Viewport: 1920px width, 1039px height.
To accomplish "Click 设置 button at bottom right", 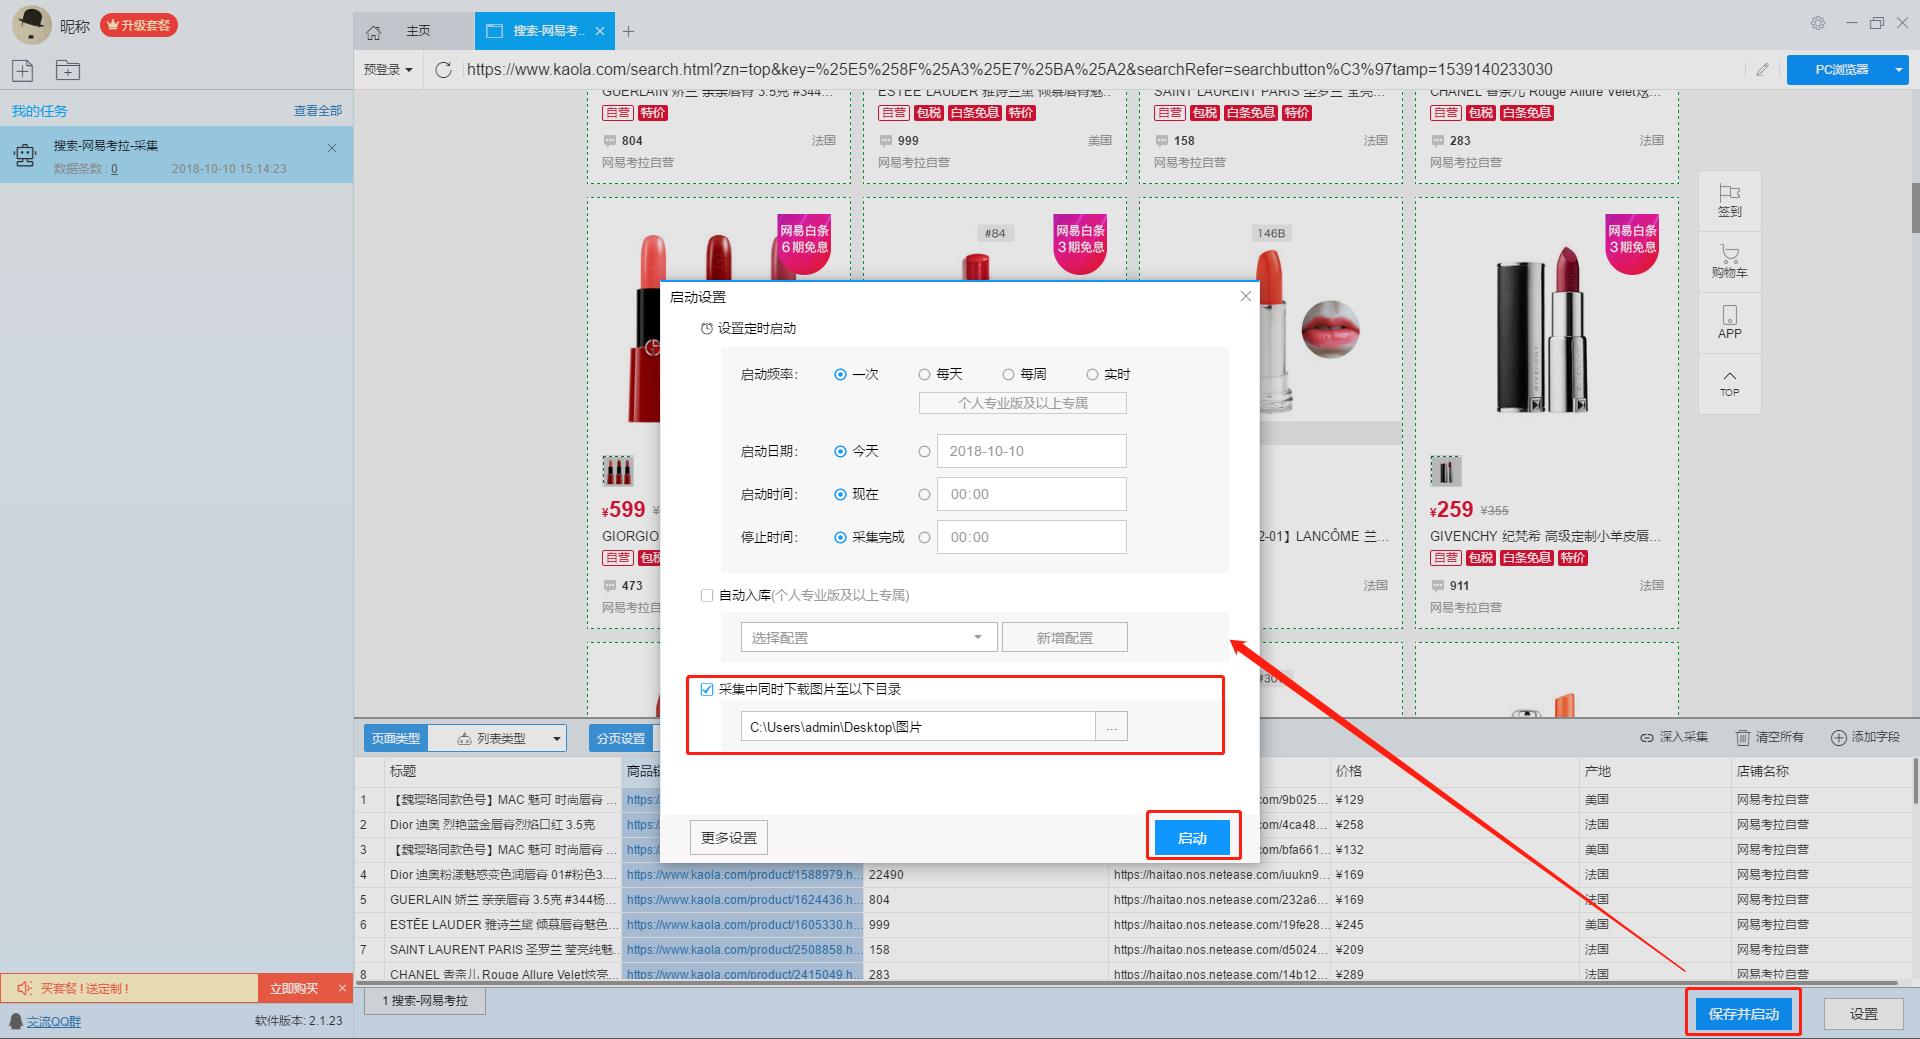I will click(x=1863, y=1013).
